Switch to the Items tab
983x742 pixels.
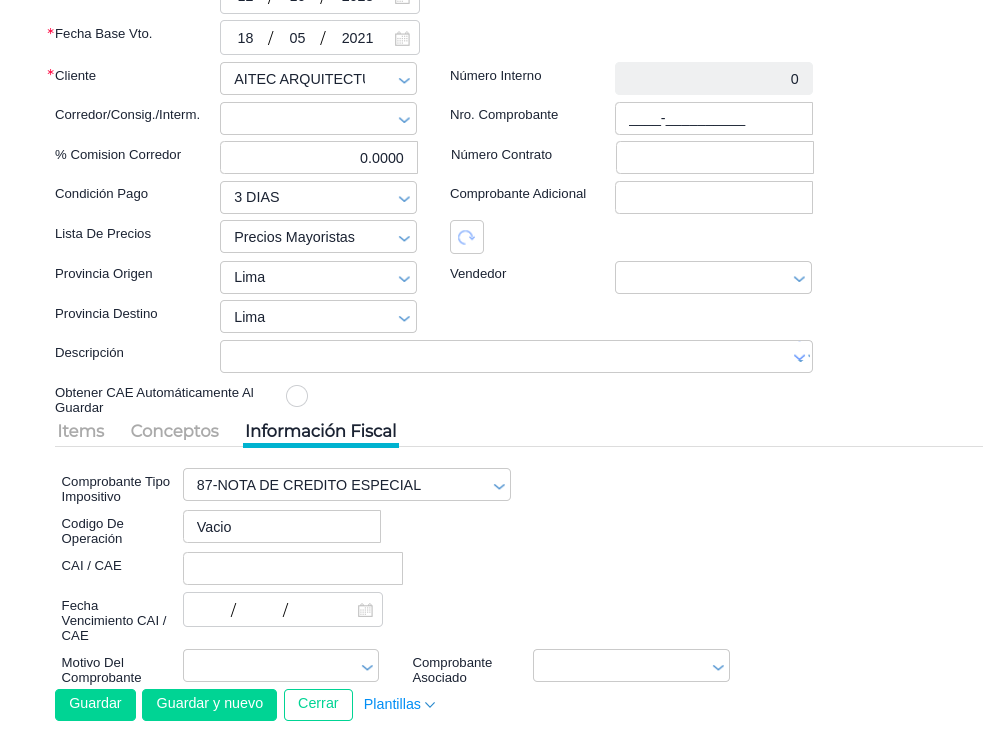[x=81, y=431]
